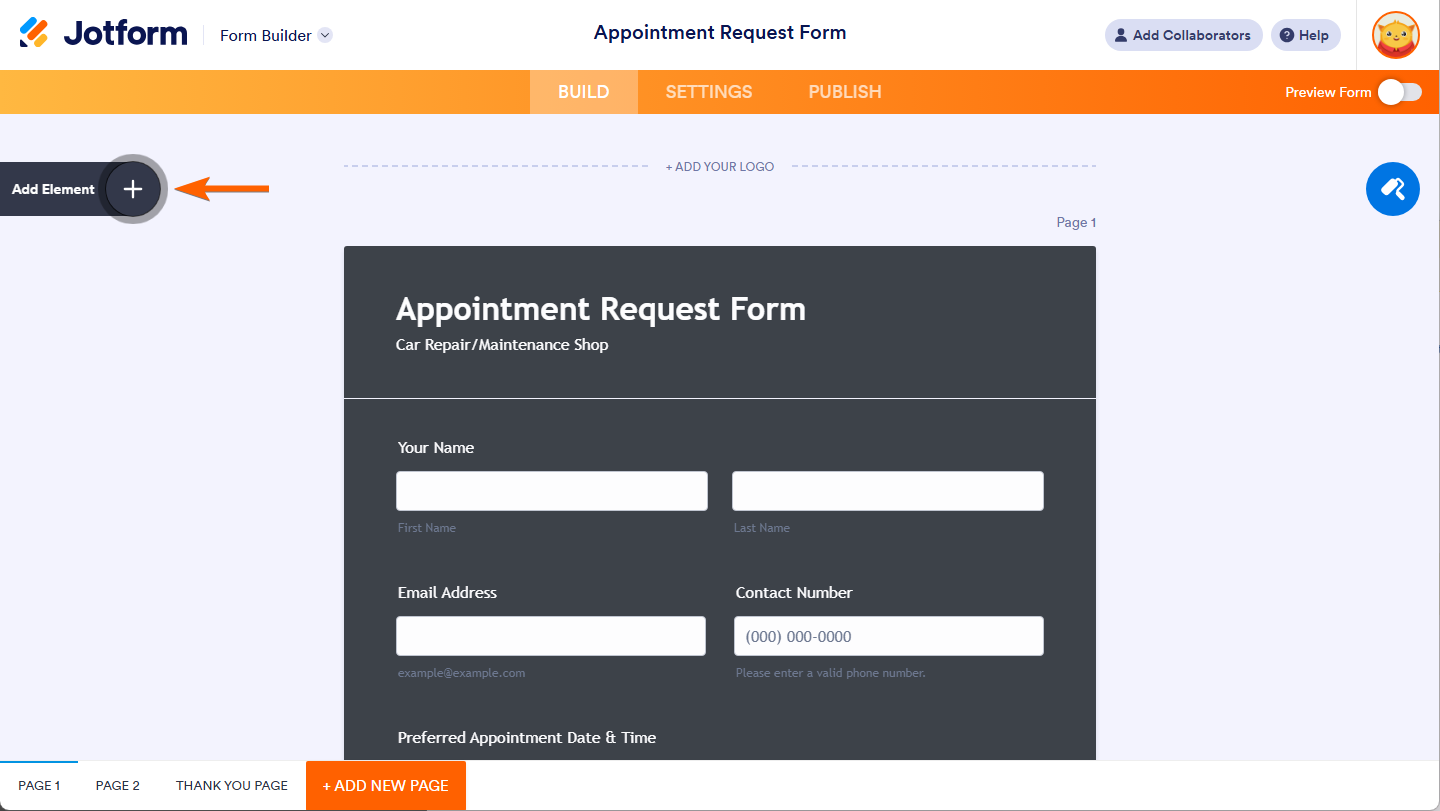Click the First Name input field
The width and height of the screenshot is (1440, 811).
(552, 491)
